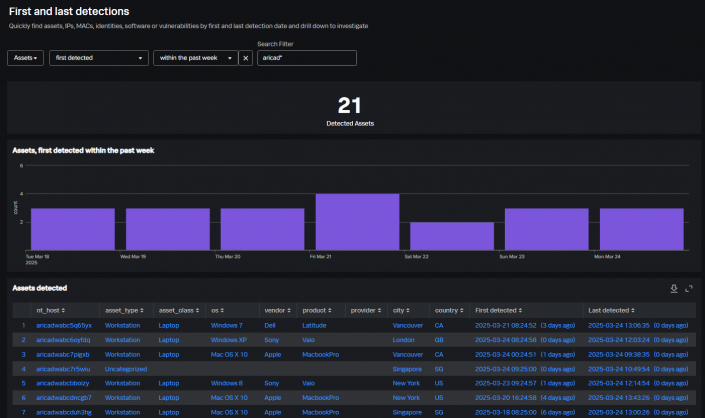705x418 pixels.
Task: Sort table by provider column
Action: click(x=366, y=311)
